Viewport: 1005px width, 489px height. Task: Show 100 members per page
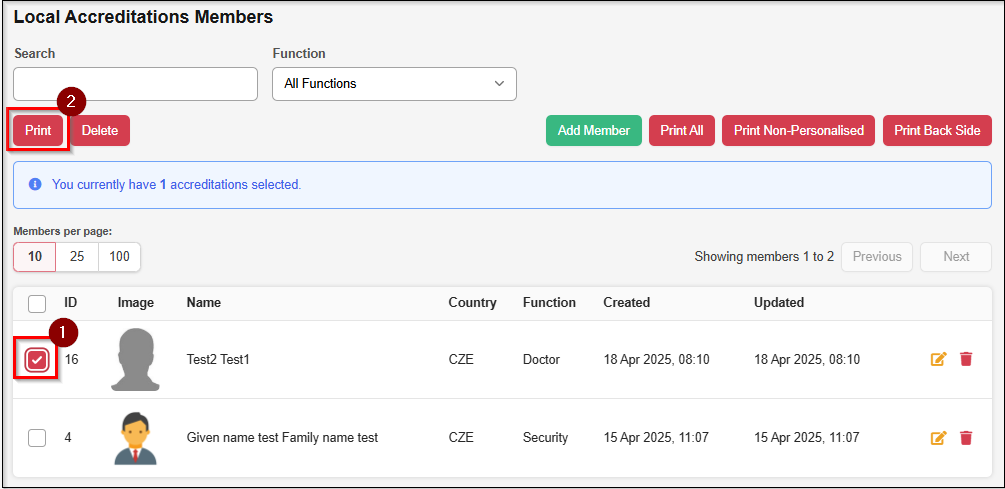[119, 257]
